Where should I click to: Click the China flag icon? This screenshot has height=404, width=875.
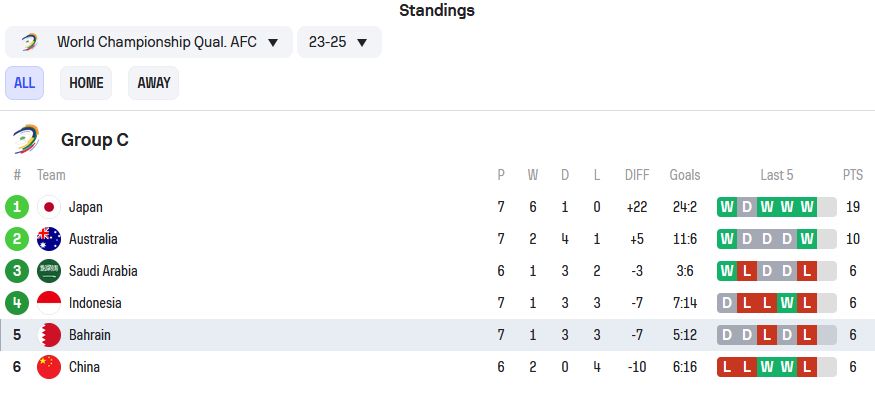(49, 367)
